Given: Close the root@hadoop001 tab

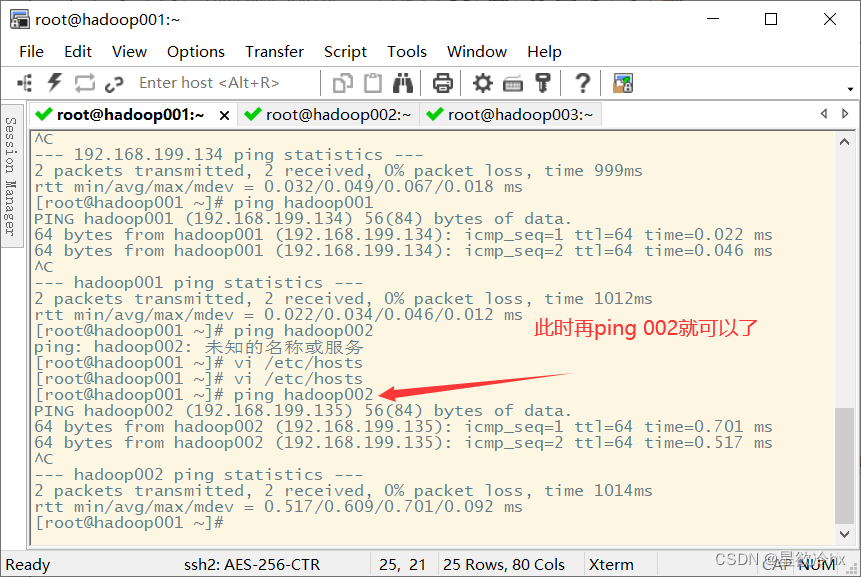Looking at the screenshot, I should coord(224,115).
